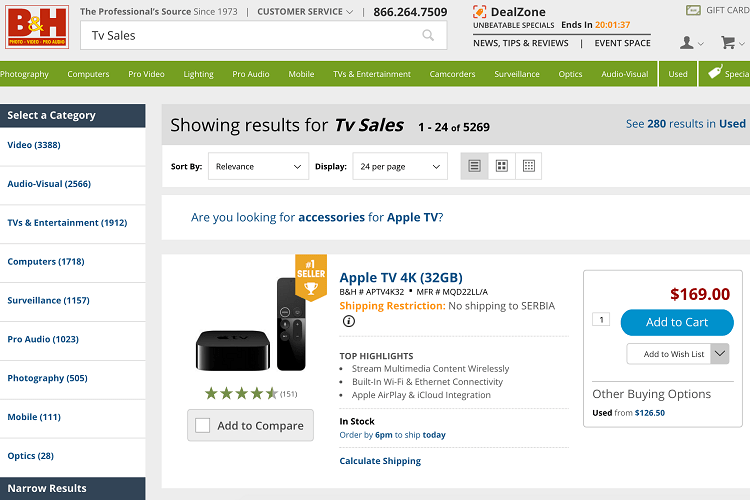Screen dimensions: 750x500
Task: Open the Camcorders menu
Action: point(452,74)
